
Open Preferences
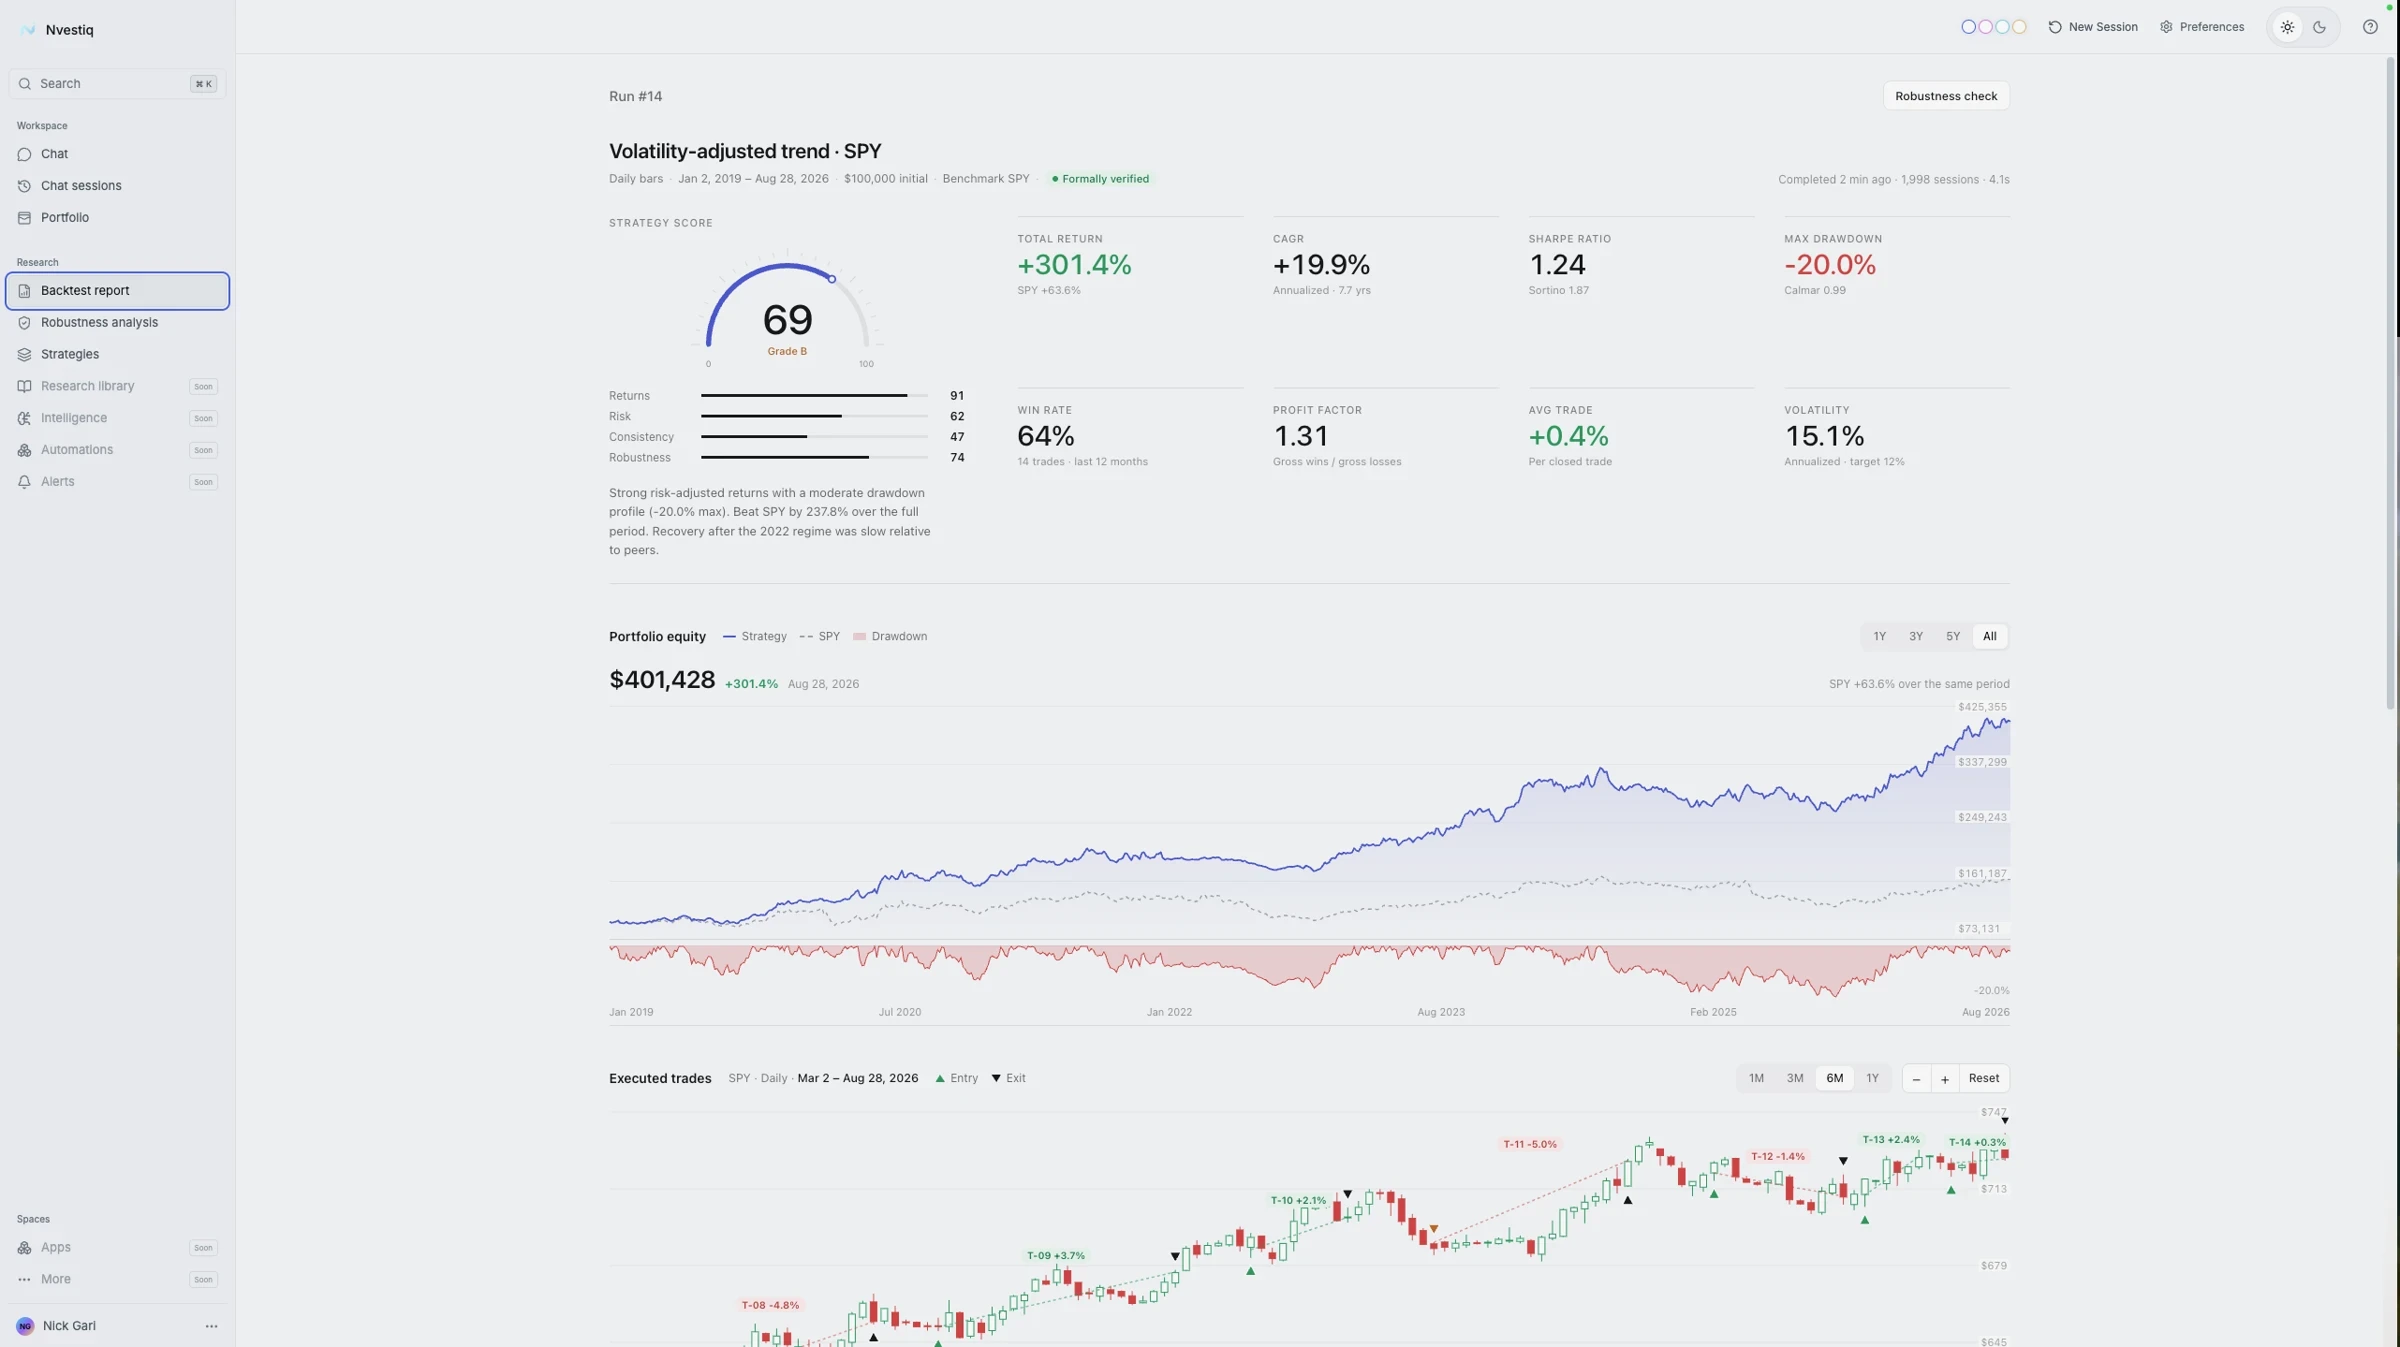[2201, 27]
